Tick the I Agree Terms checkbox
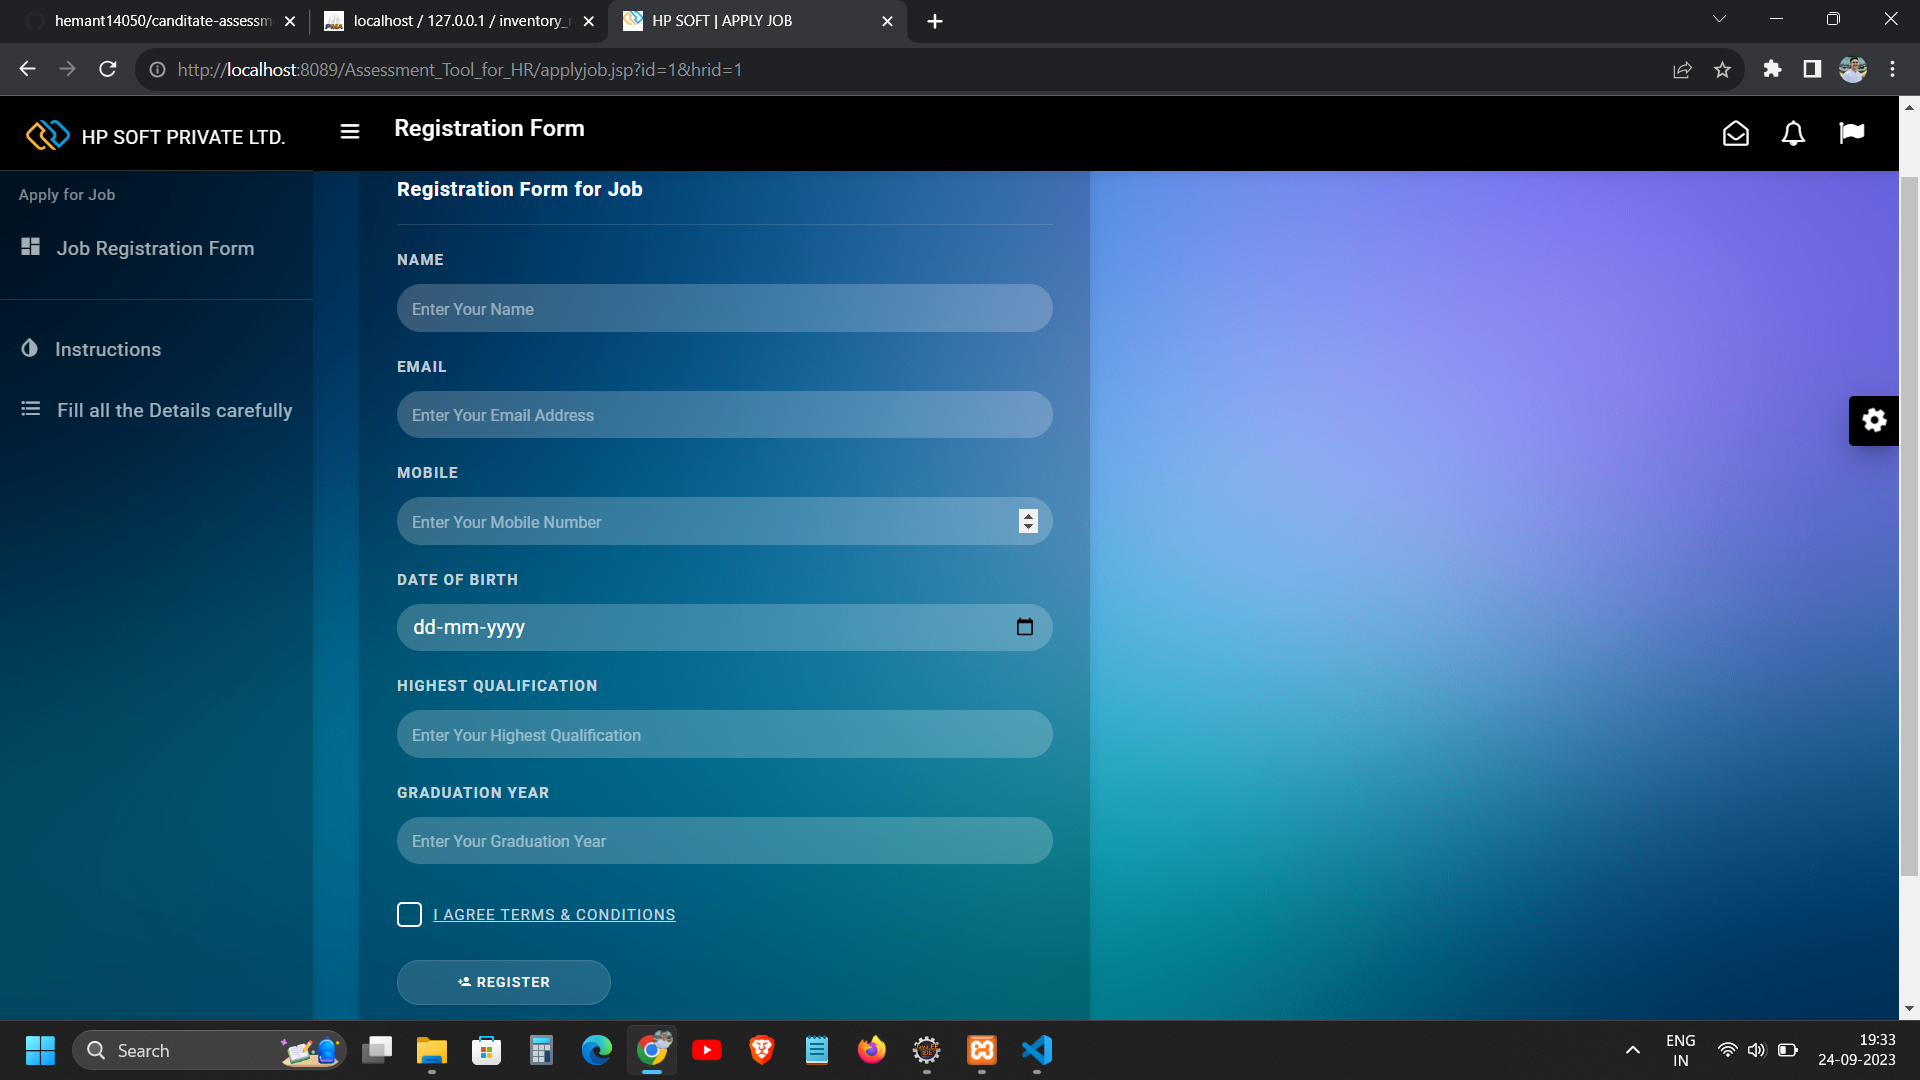Screen dimensions: 1920x1080 (409, 914)
